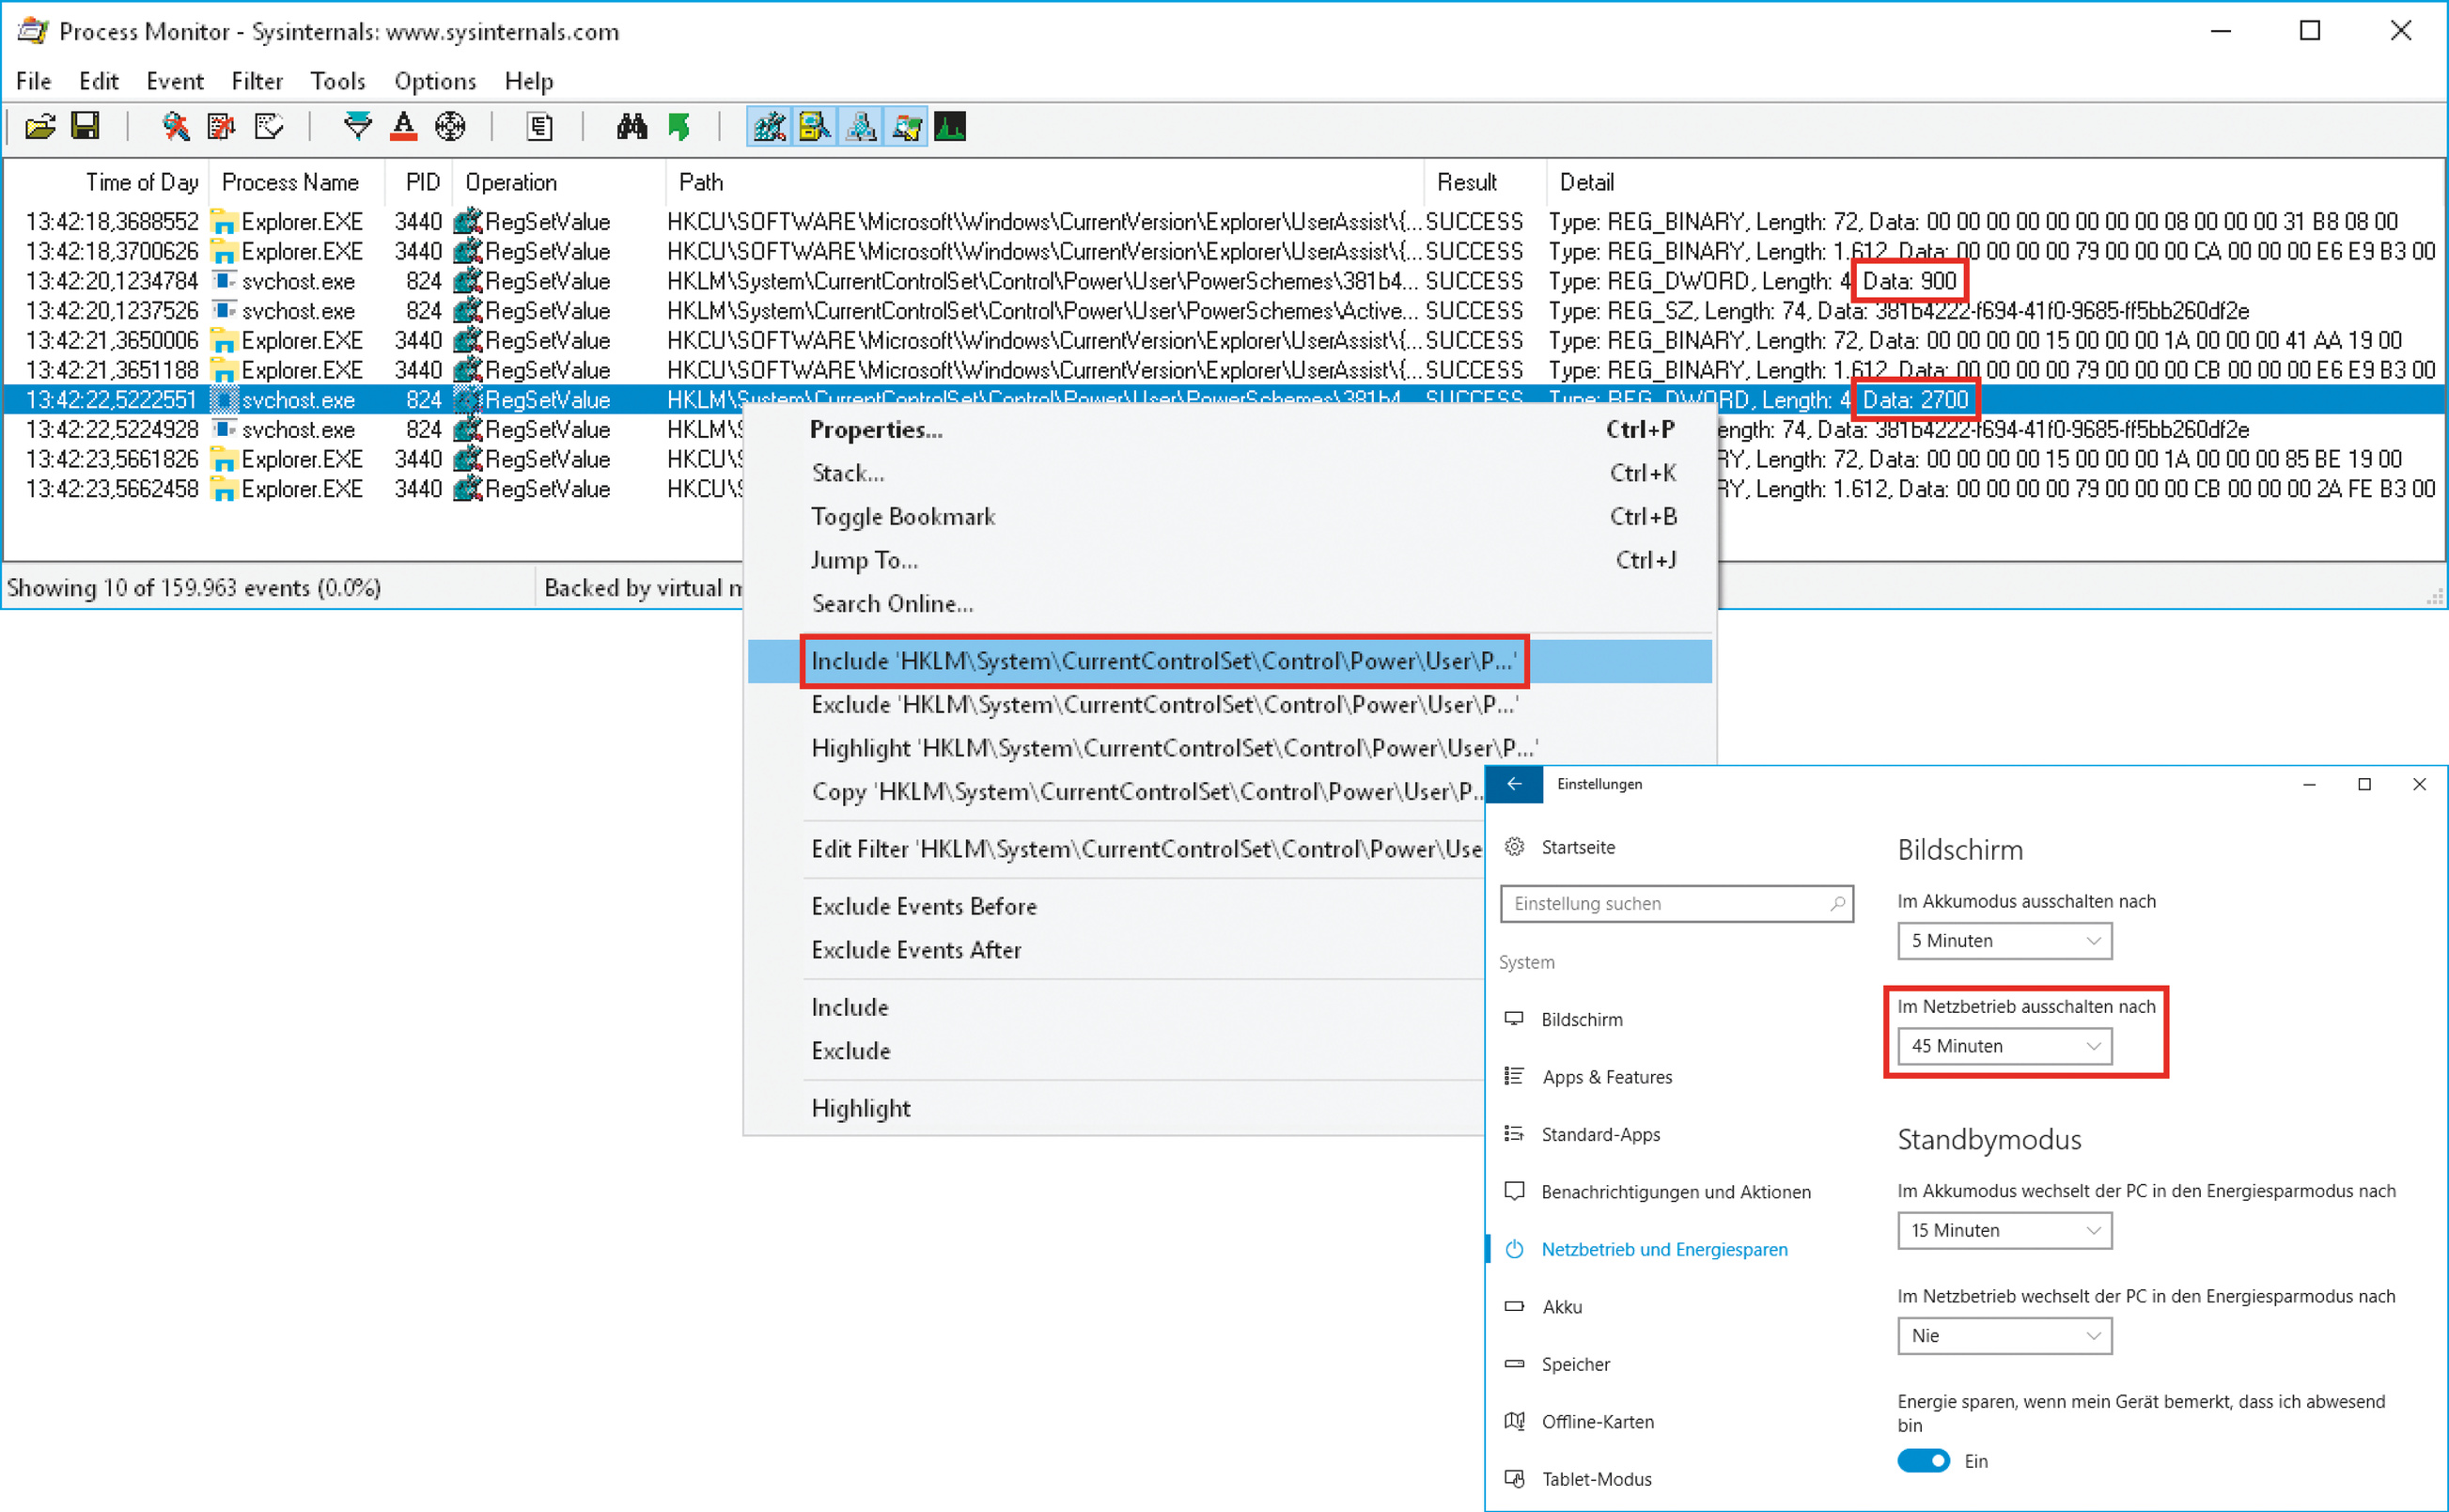Open Highlight settings via red A icon

(403, 127)
